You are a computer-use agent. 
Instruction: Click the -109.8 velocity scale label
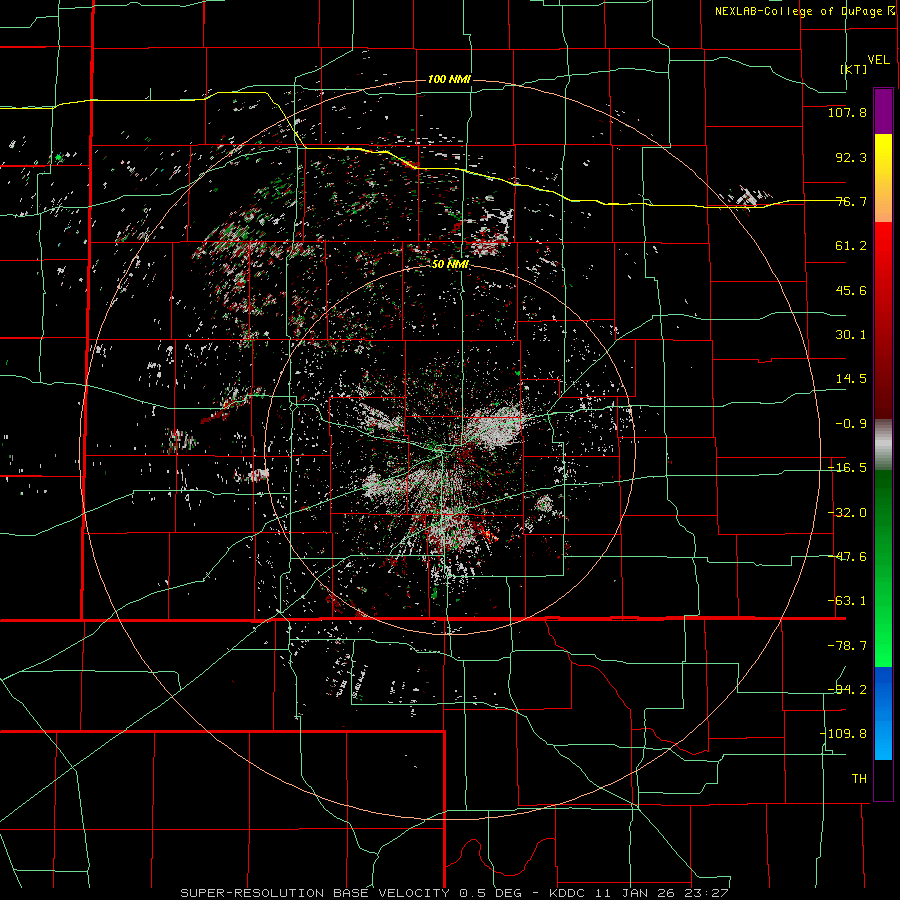coord(843,734)
